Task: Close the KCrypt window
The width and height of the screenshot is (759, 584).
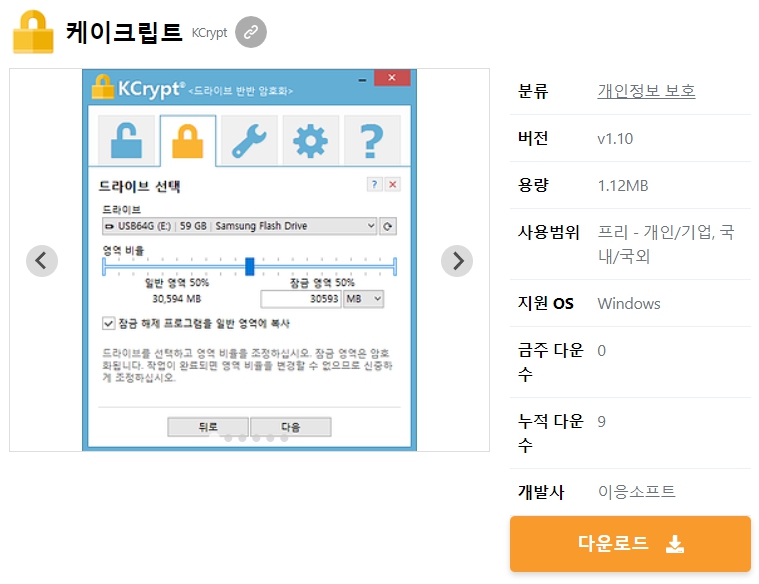Action: (x=392, y=77)
